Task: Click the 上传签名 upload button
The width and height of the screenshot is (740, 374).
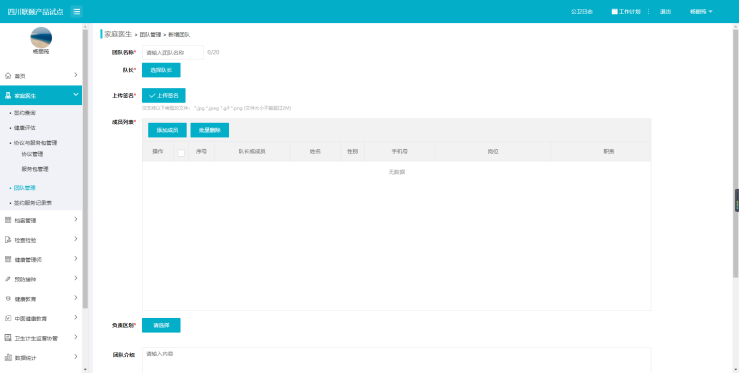Action: 164,95
